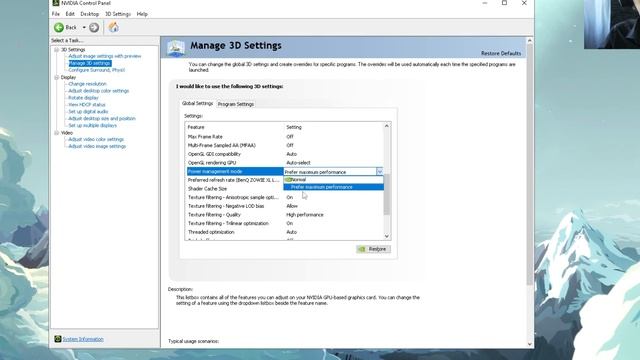
Task: Open Adjust desktop color settings
Action: click(98, 91)
